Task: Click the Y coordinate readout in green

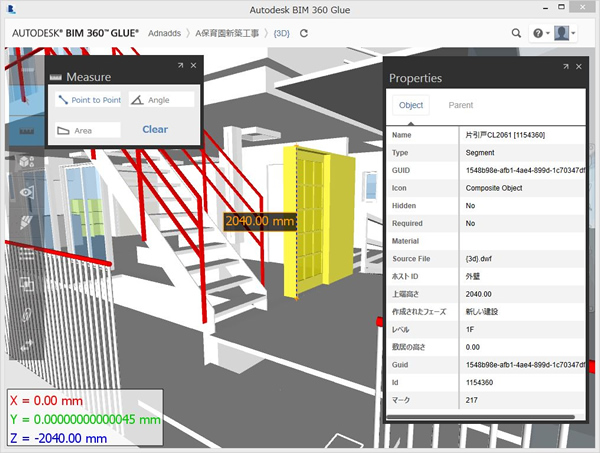Action: click(85, 419)
